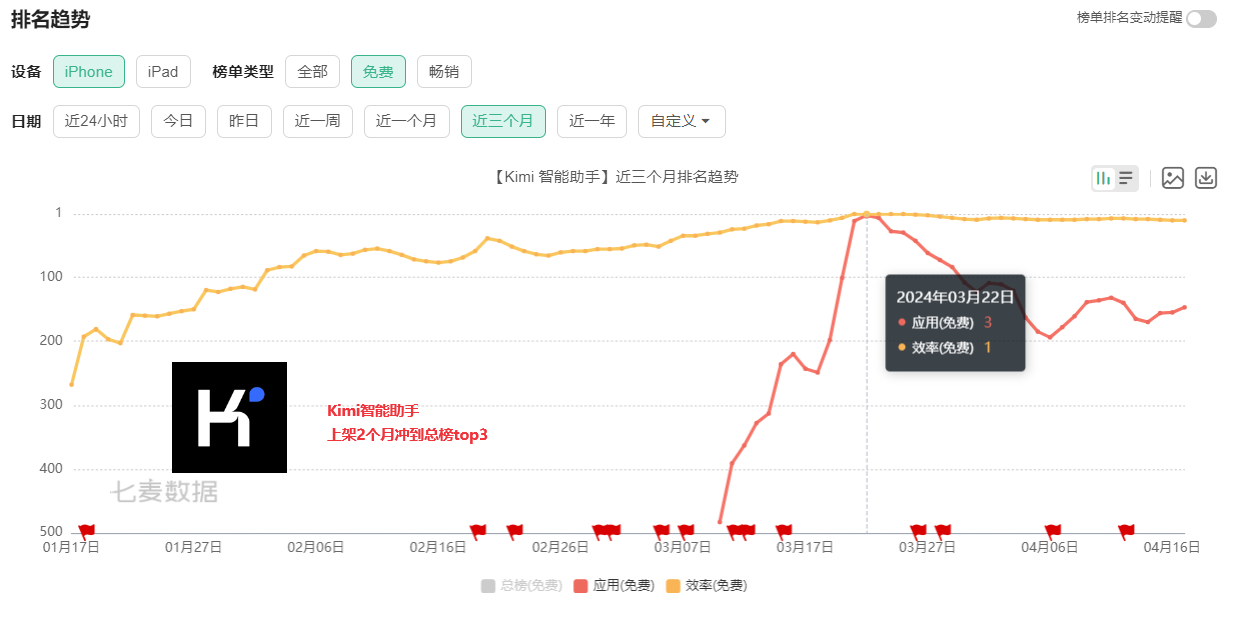The width and height of the screenshot is (1253, 623).
Task: Switch the chart to bar chart view
Action: click(x=1105, y=178)
